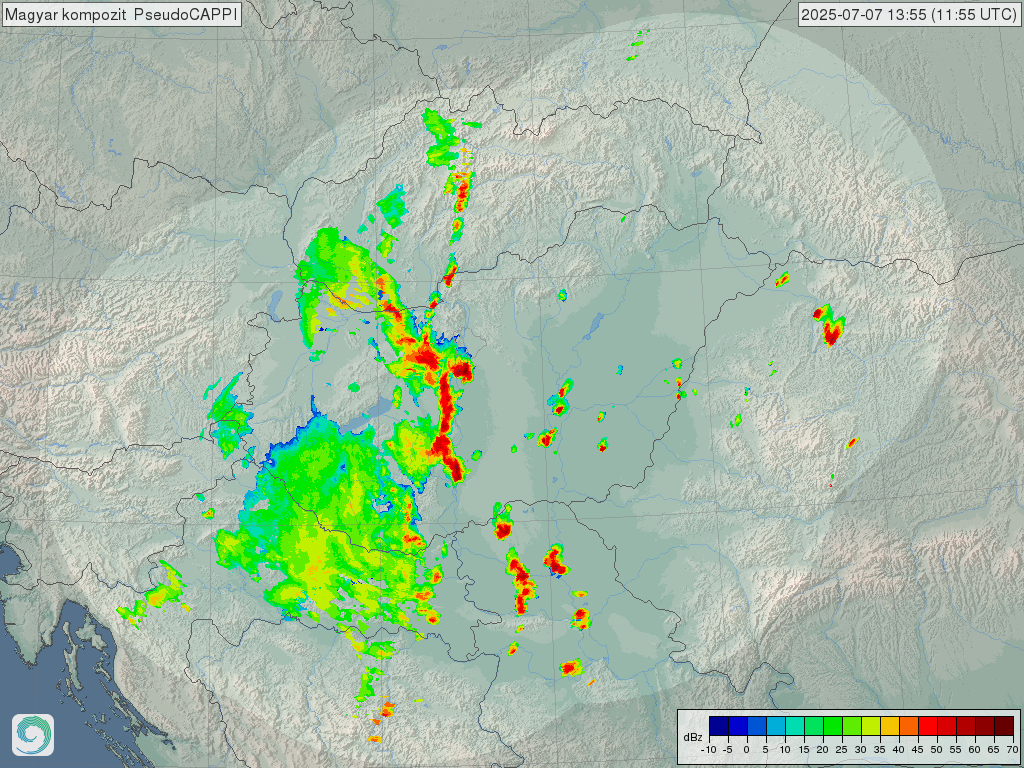Screen dimensions: 1024x768
Task: Click the '70' legend scale value
Action: pos(1012,750)
